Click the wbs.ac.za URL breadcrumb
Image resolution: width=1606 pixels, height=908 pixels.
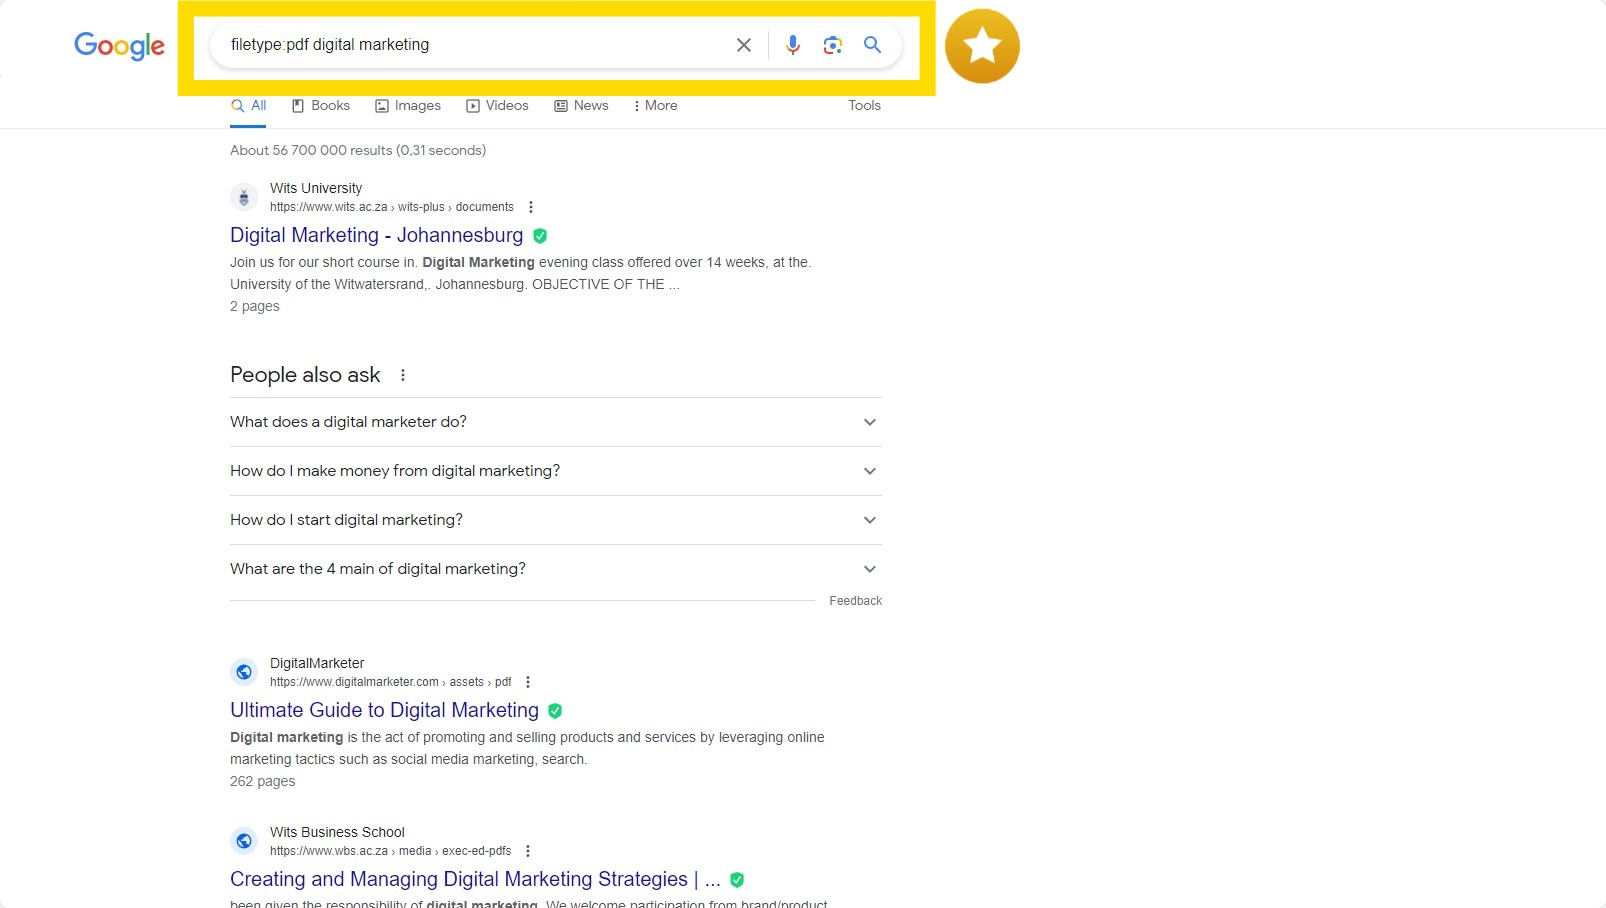(x=390, y=851)
